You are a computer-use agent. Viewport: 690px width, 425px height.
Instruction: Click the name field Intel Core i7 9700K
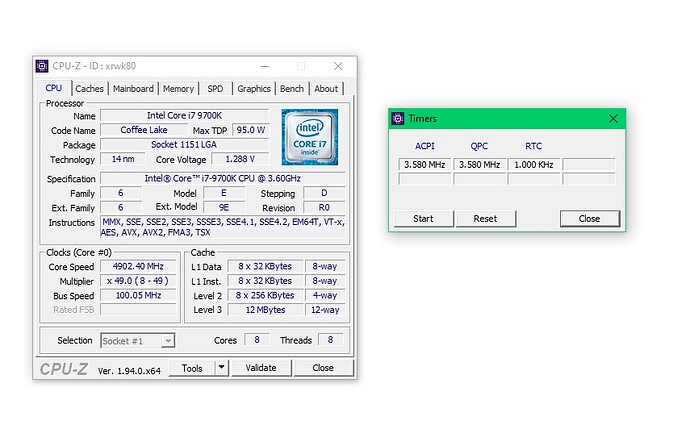pos(184,116)
